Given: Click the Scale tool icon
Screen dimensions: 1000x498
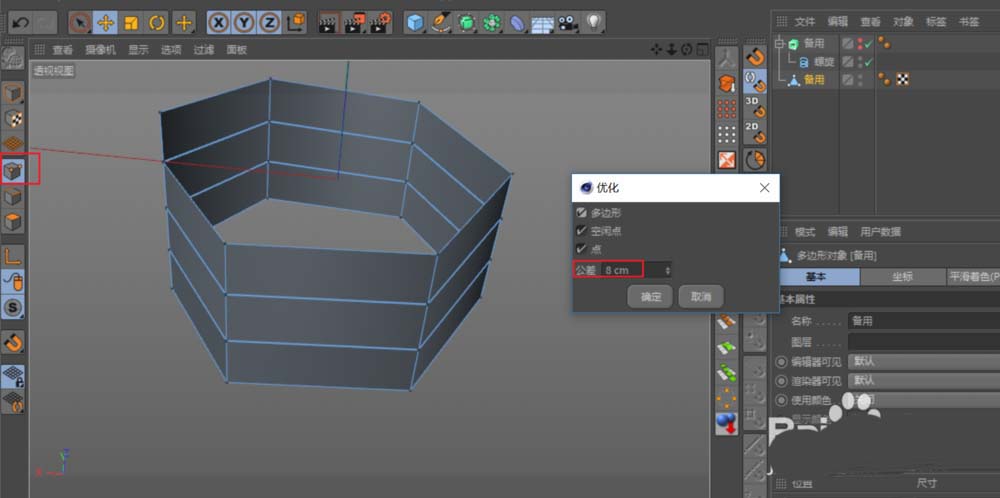Looking at the screenshot, I should click(131, 22).
